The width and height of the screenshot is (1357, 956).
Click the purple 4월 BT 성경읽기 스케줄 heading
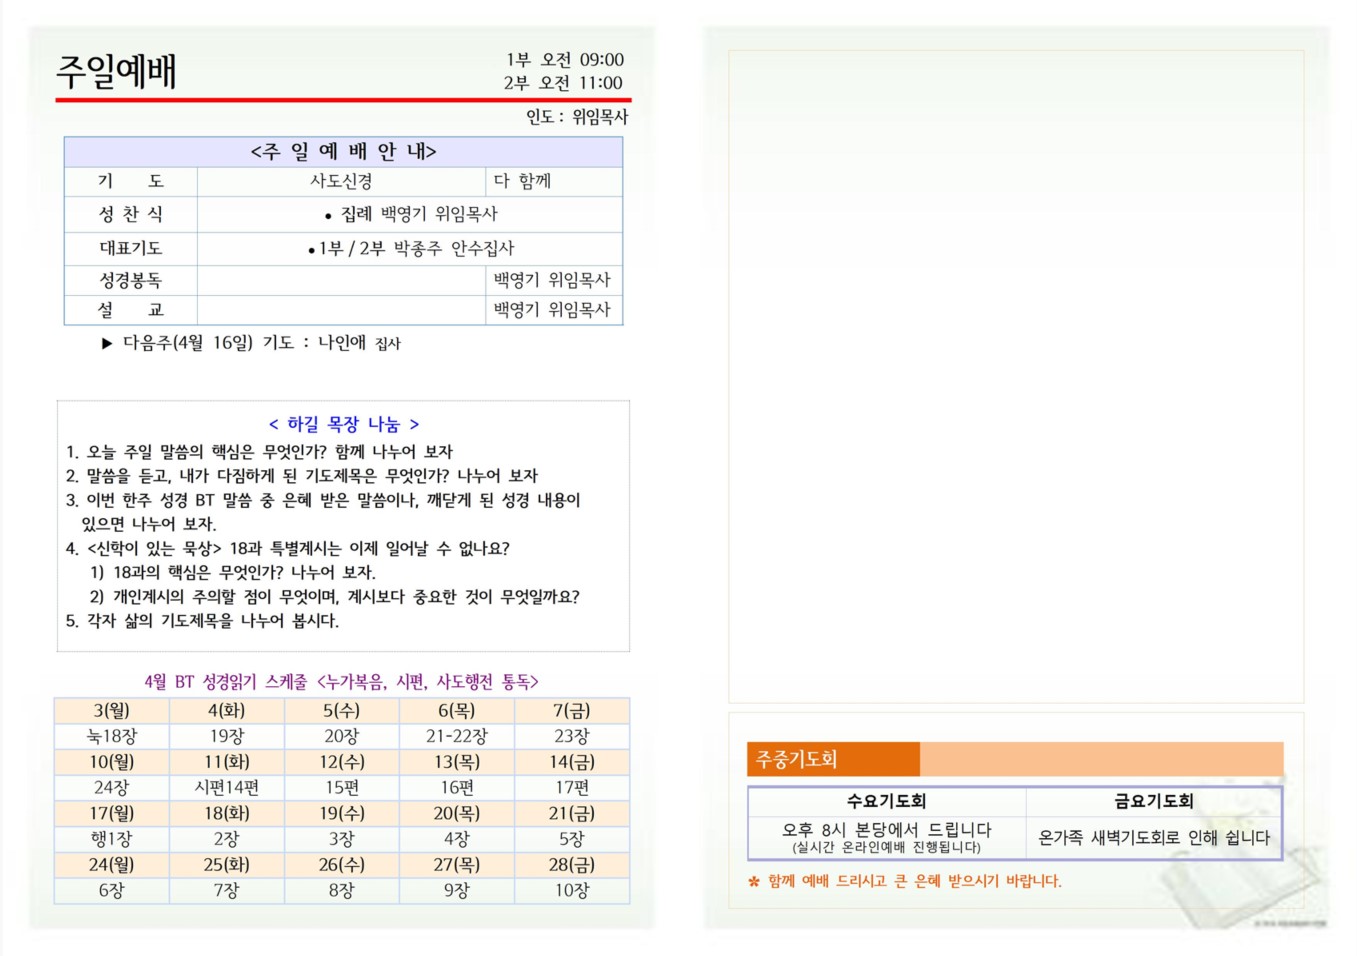pyautogui.click(x=341, y=682)
